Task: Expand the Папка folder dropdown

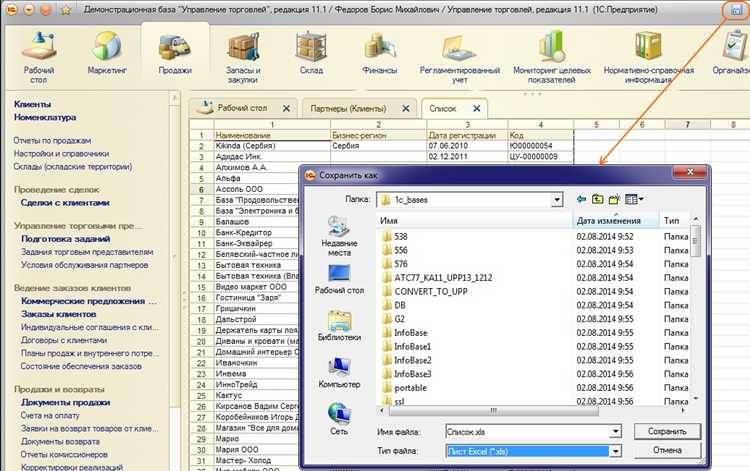Action: (557, 200)
